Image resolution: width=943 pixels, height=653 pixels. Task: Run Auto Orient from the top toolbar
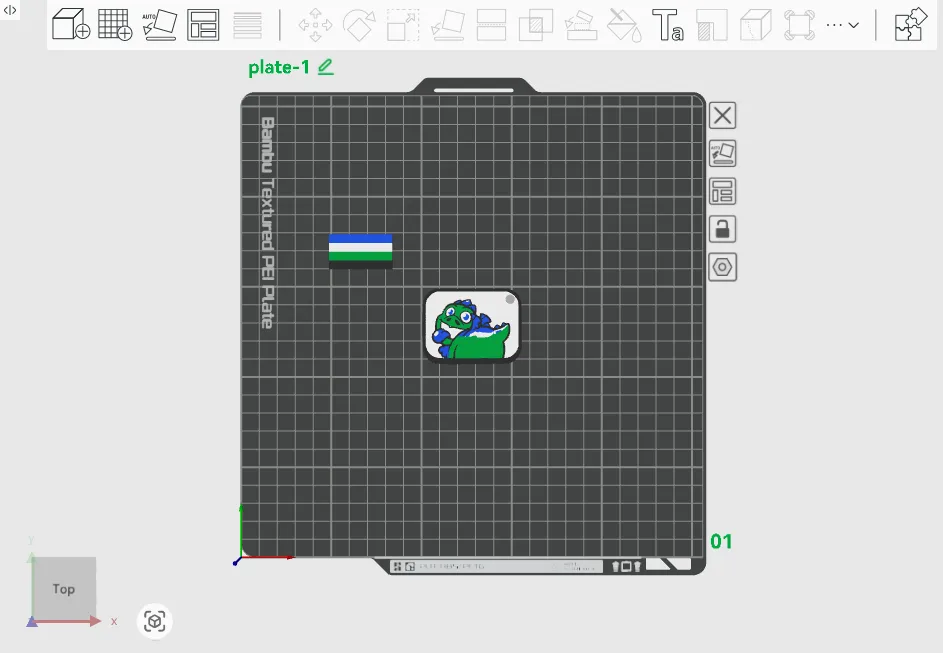click(x=159, y=25)
